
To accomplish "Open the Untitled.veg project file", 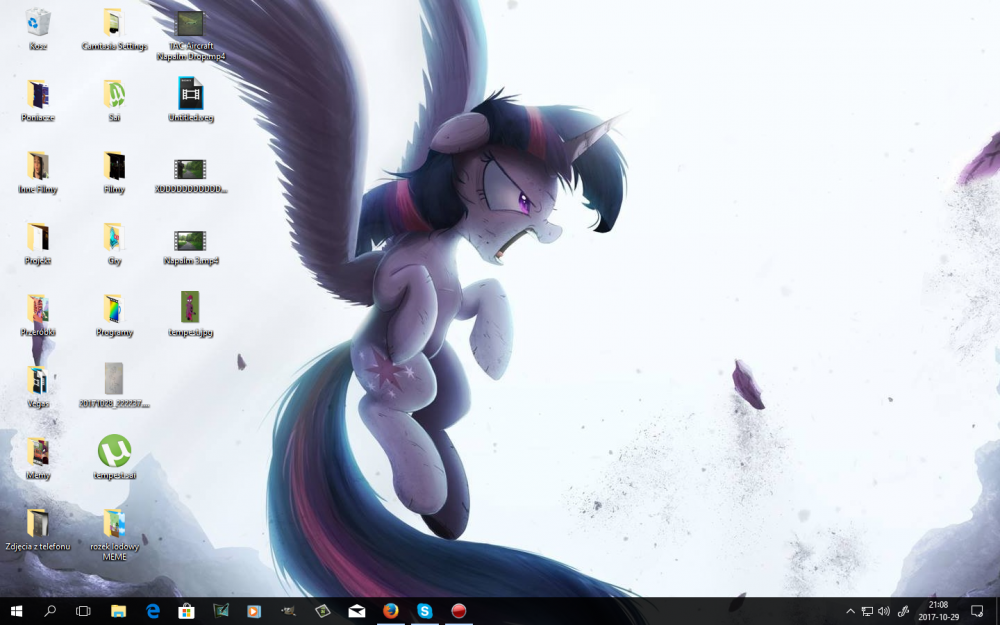I will [190, 94].
